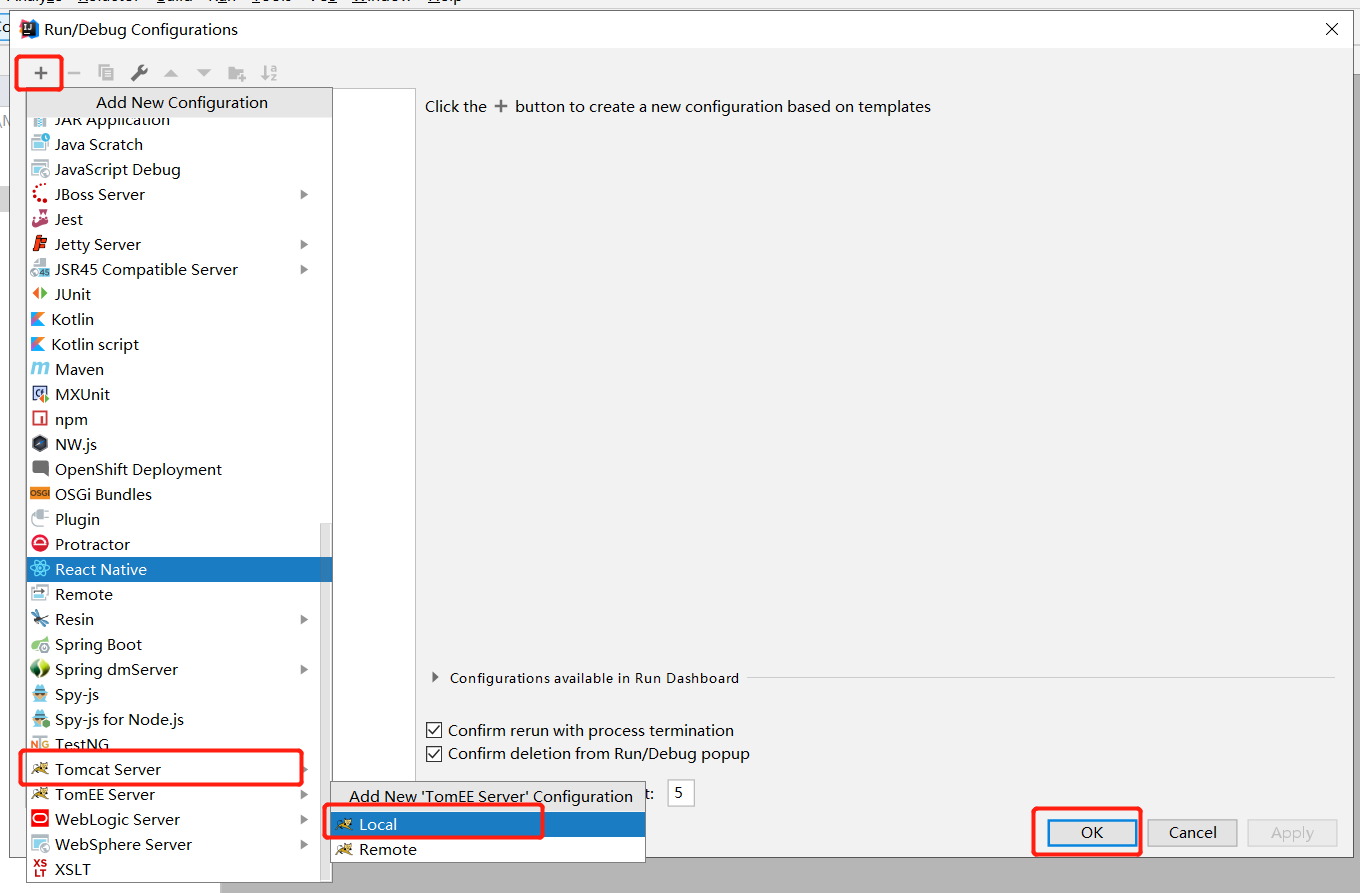Click the Protractor icon
1360x893 pixels.
[40, 544]
